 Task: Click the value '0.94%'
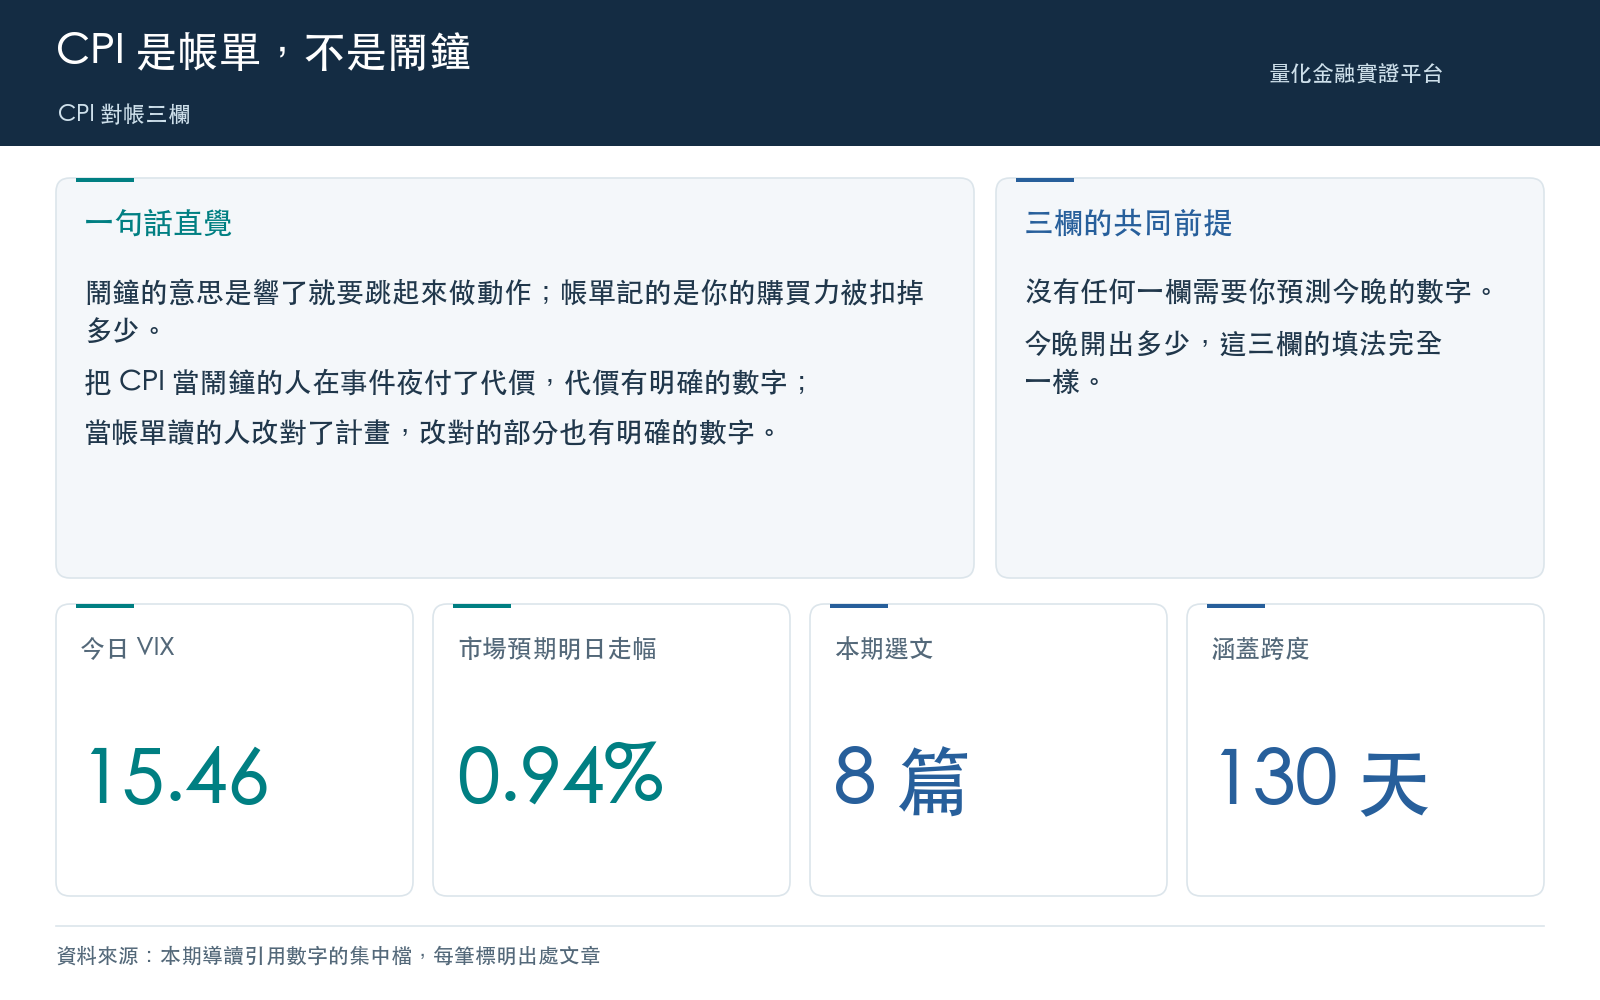560,775
